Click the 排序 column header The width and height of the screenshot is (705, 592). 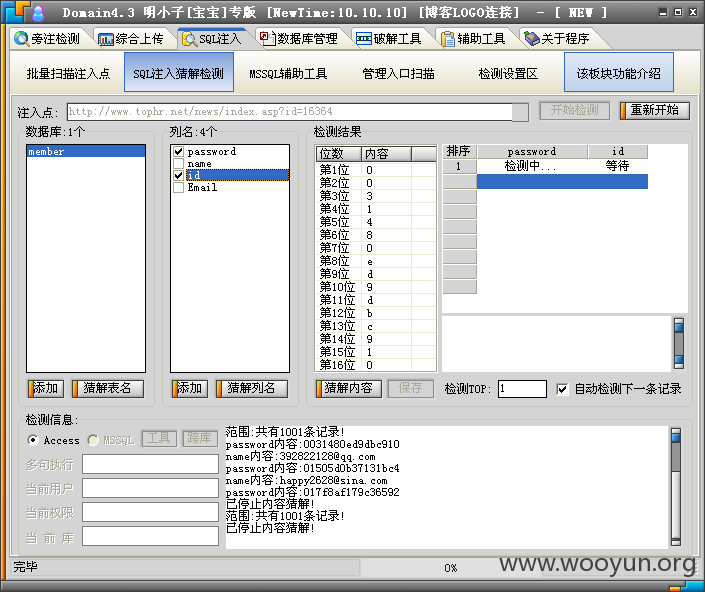click(x=460, y=151)
